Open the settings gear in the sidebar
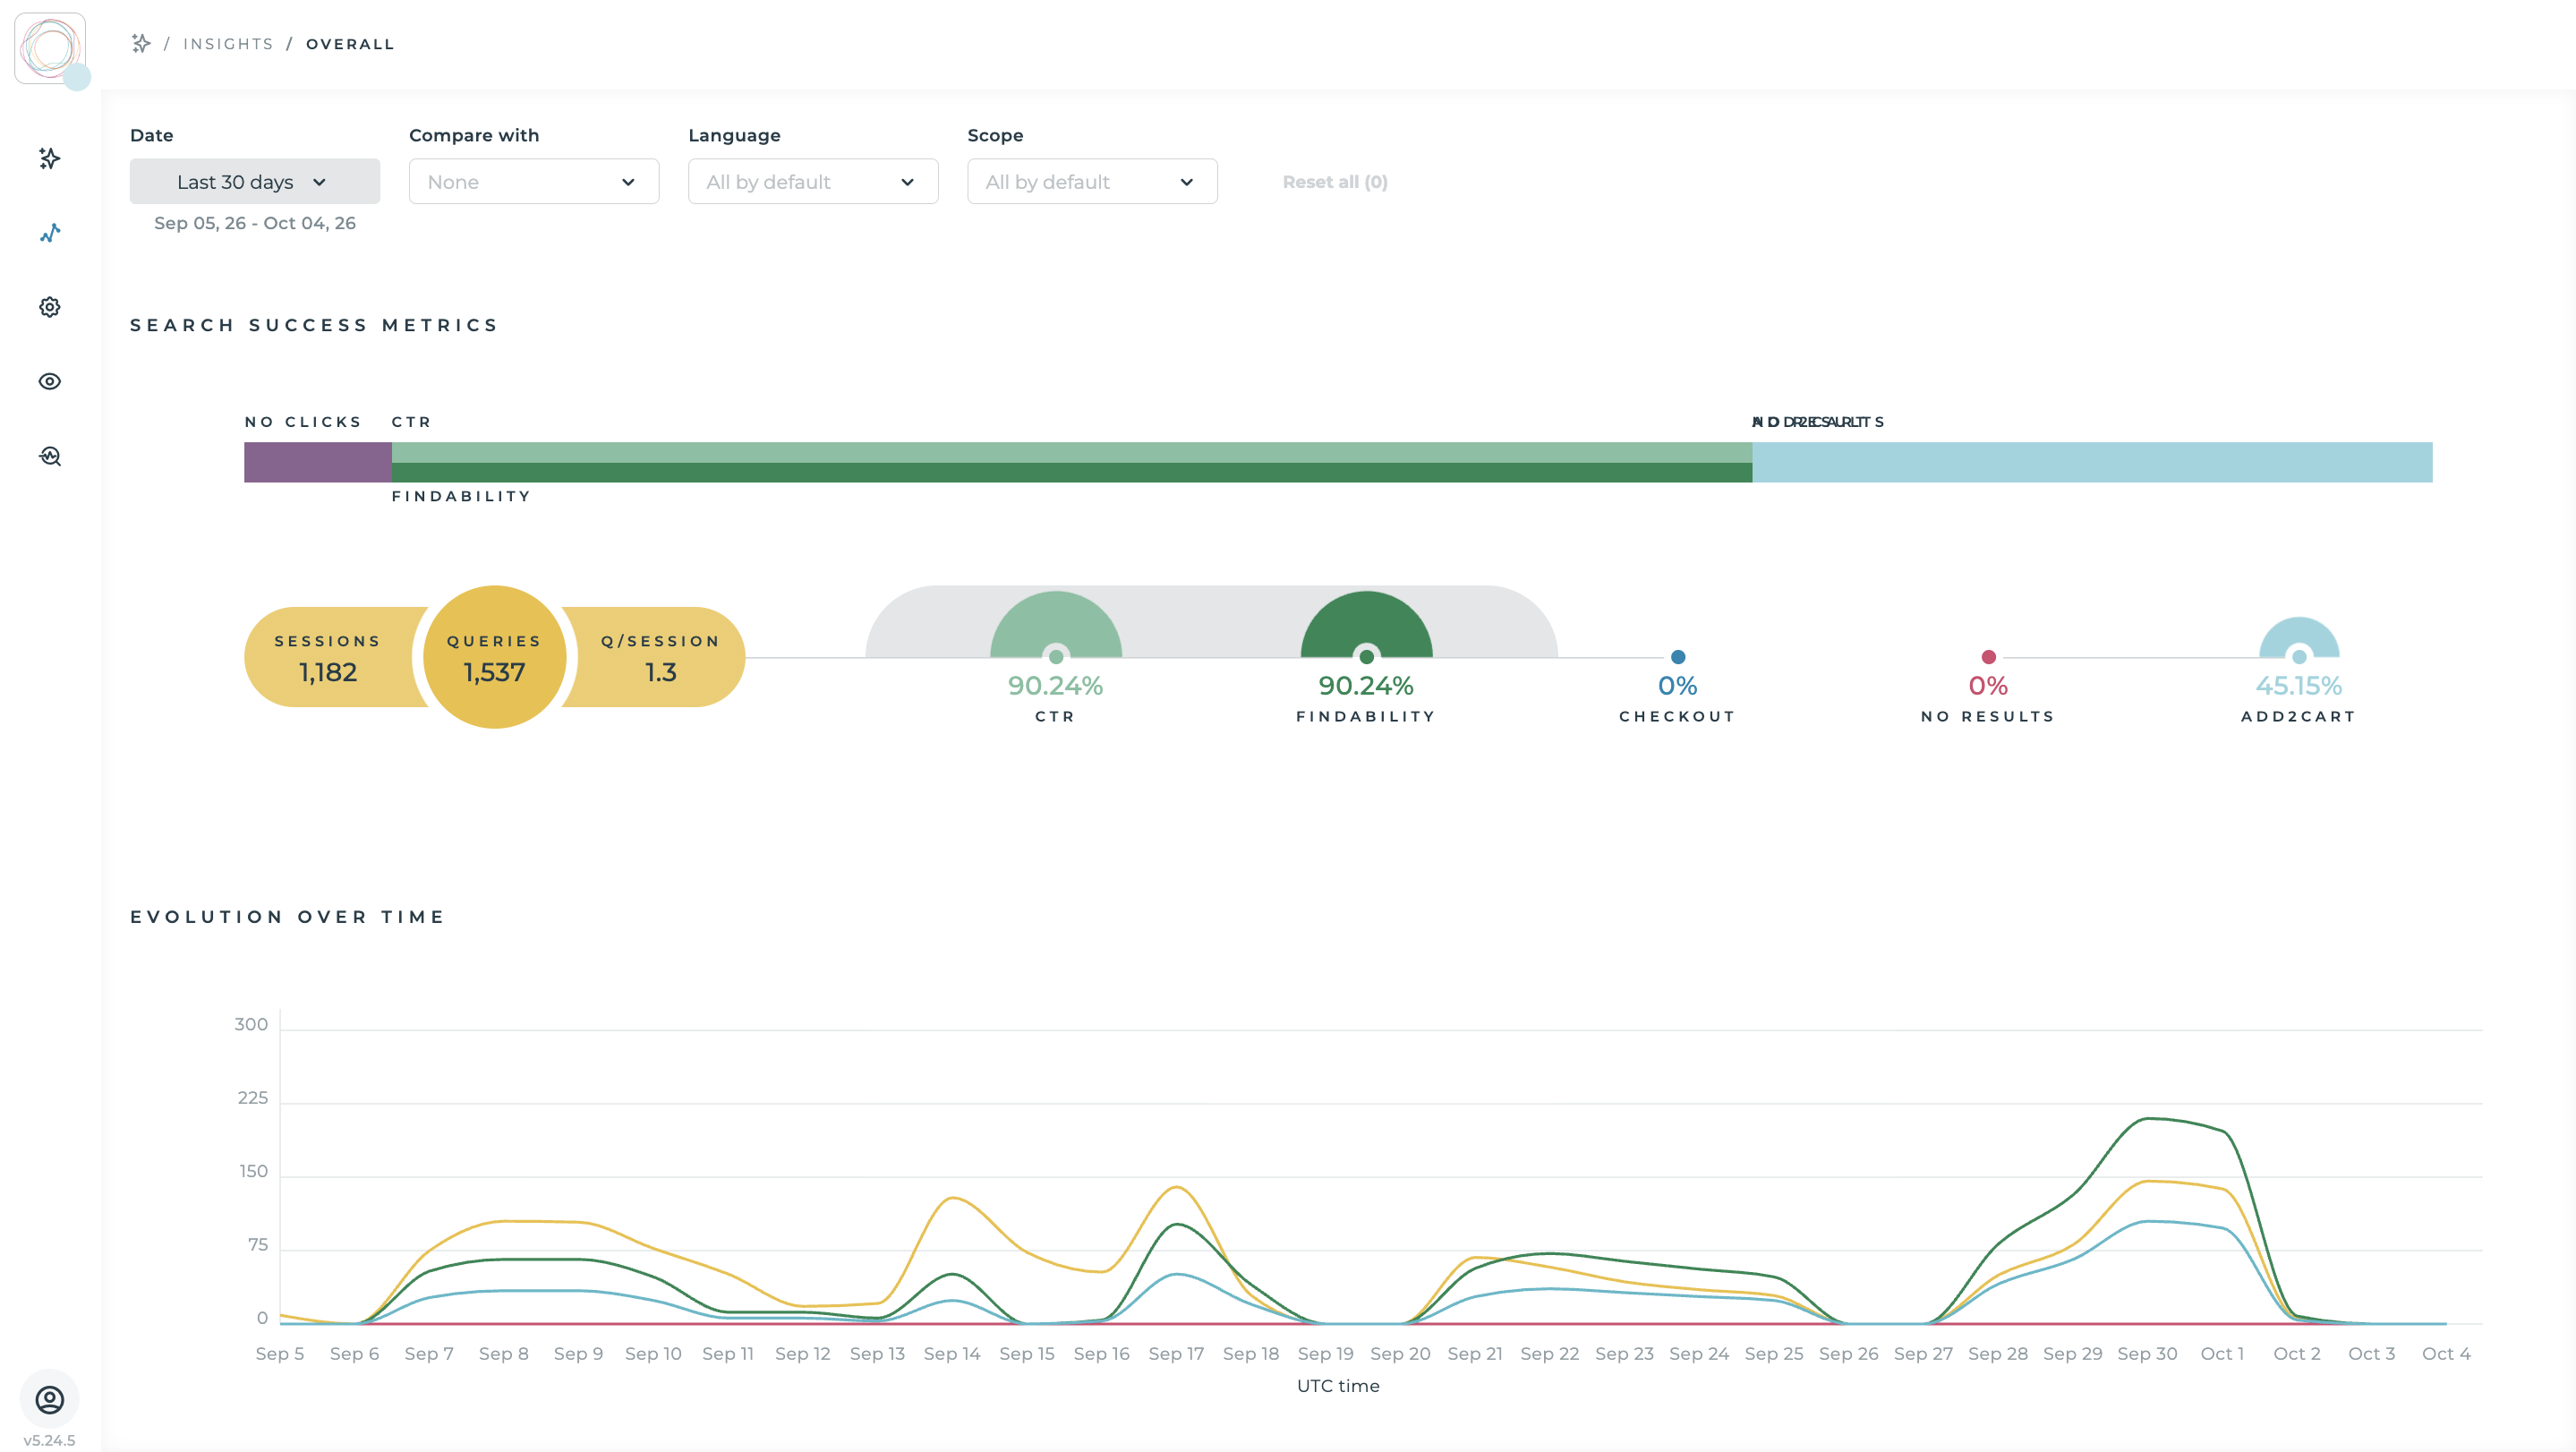2576x1452 pixels. coord(50,307)
